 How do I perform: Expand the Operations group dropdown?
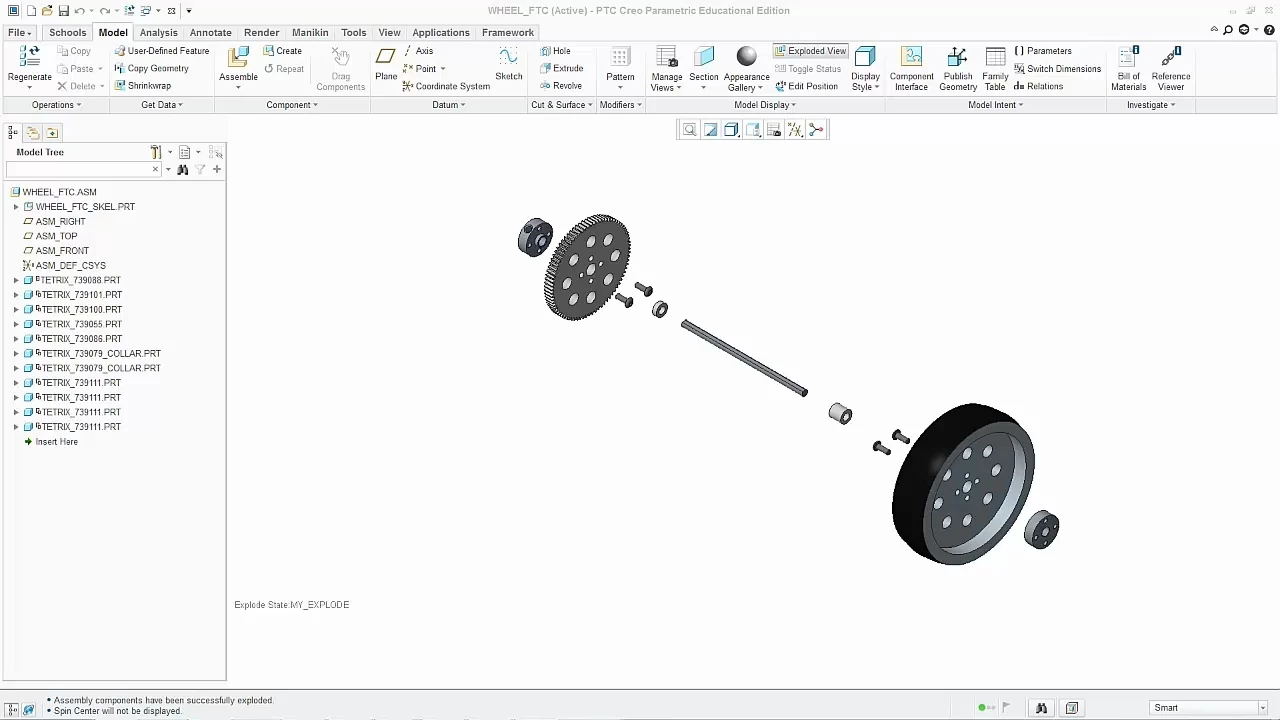point(55,105)
